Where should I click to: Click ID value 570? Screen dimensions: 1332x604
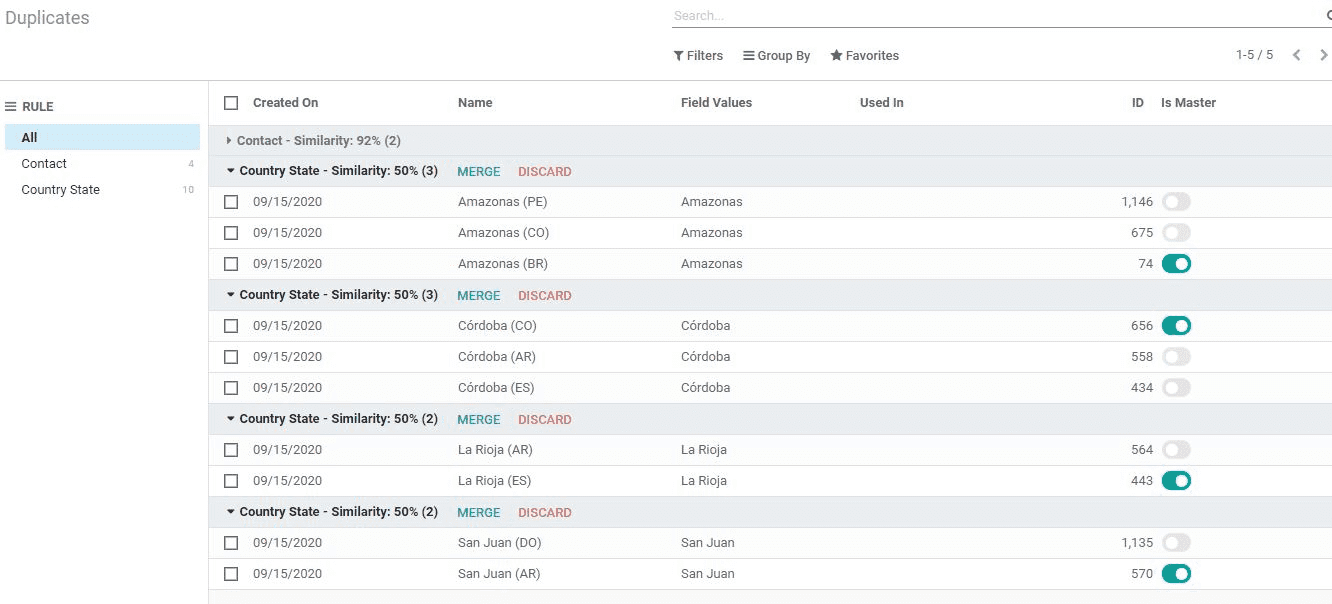click(1142, 574)
